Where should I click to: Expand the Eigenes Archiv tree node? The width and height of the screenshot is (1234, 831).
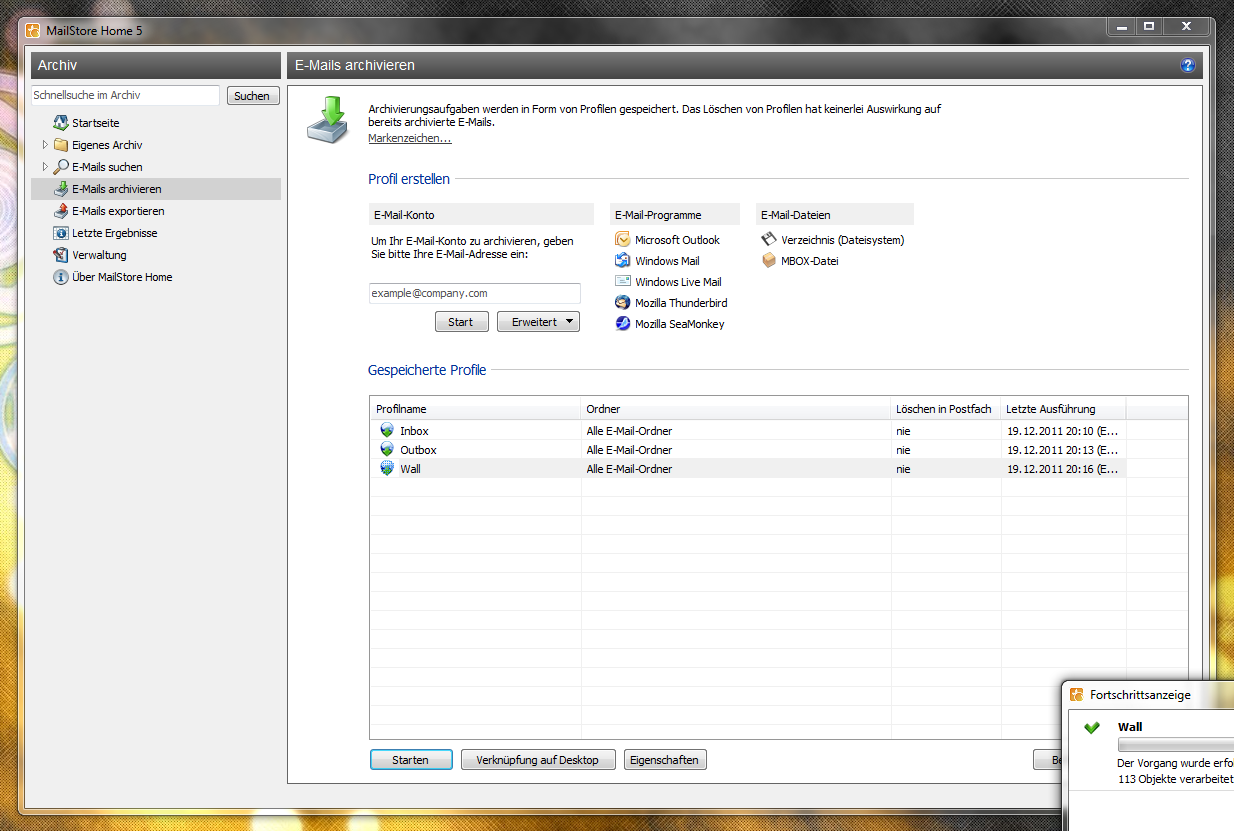pyautogui.click(x=45, y=145)
